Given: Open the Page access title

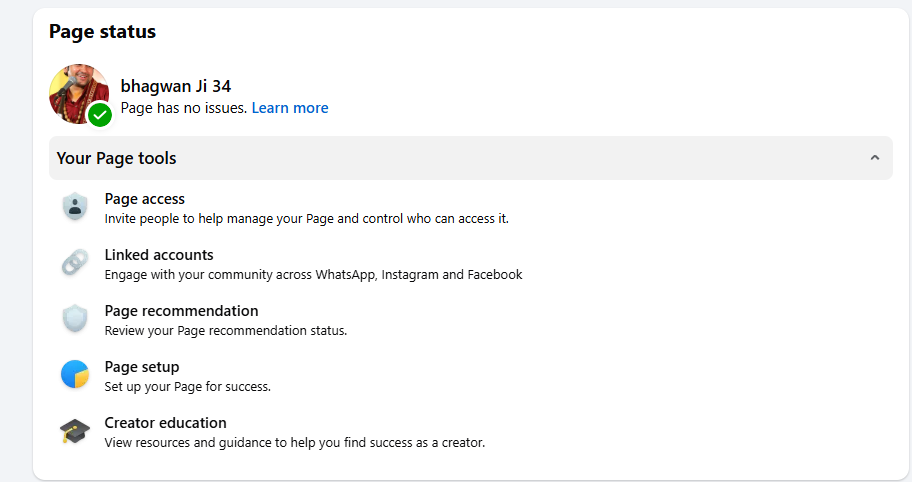Looking at the screenshot, I should point(144,199).
